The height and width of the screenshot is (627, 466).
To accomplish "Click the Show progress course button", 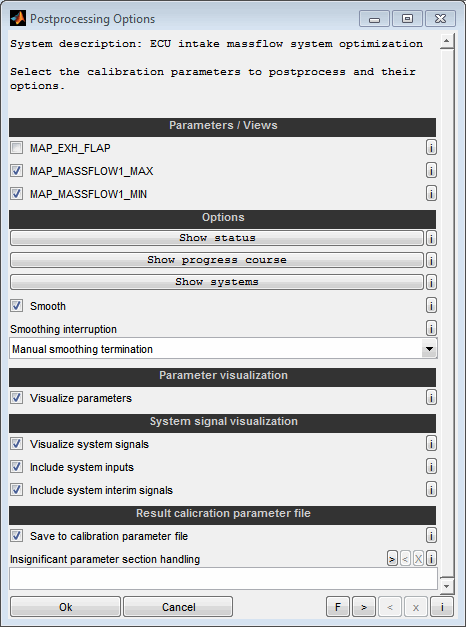I will point(216,260).
